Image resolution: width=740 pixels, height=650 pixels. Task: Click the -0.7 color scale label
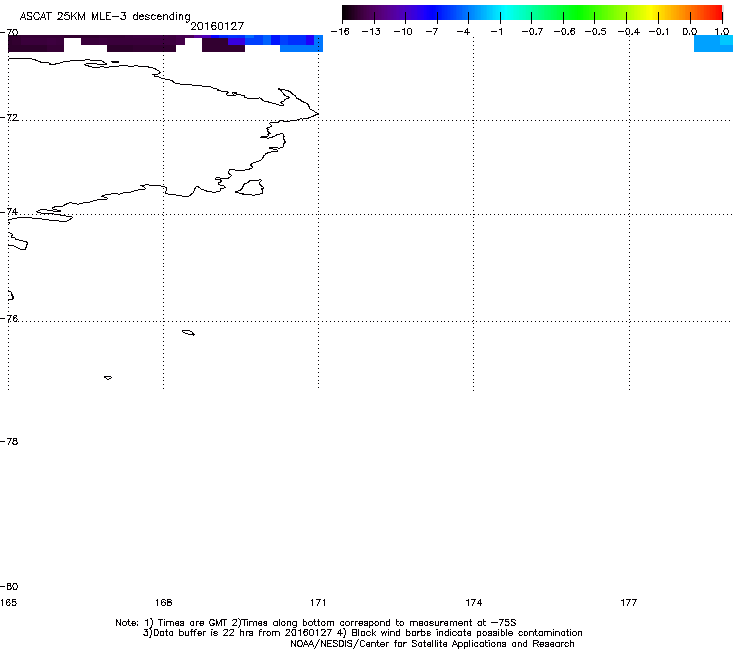532,32
